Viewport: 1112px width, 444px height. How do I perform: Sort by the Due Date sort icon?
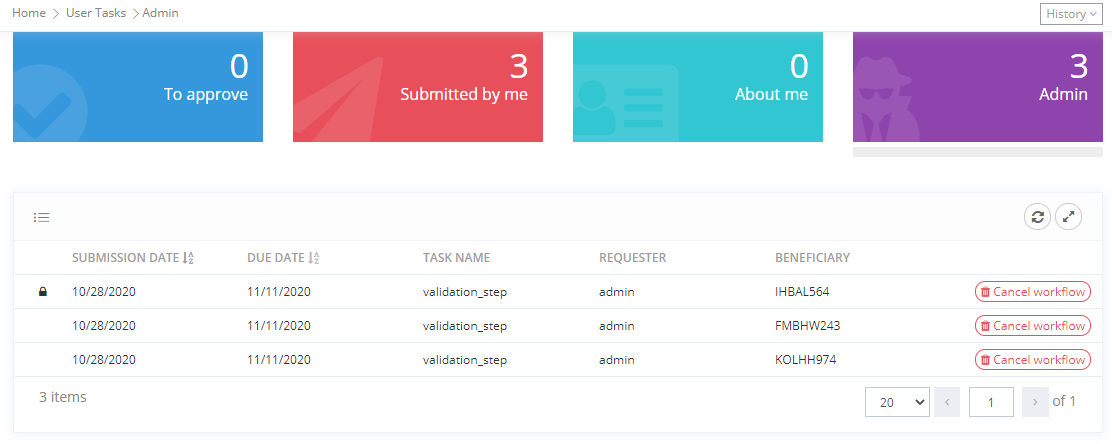[x=314, y=258]
